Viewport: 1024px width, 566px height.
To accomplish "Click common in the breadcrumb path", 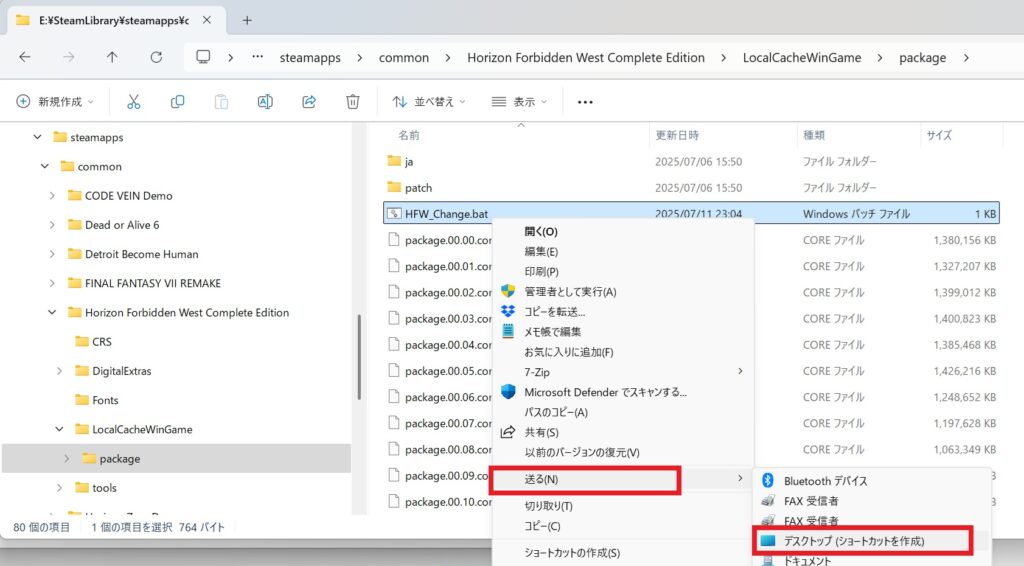I will tap(404, 57).
